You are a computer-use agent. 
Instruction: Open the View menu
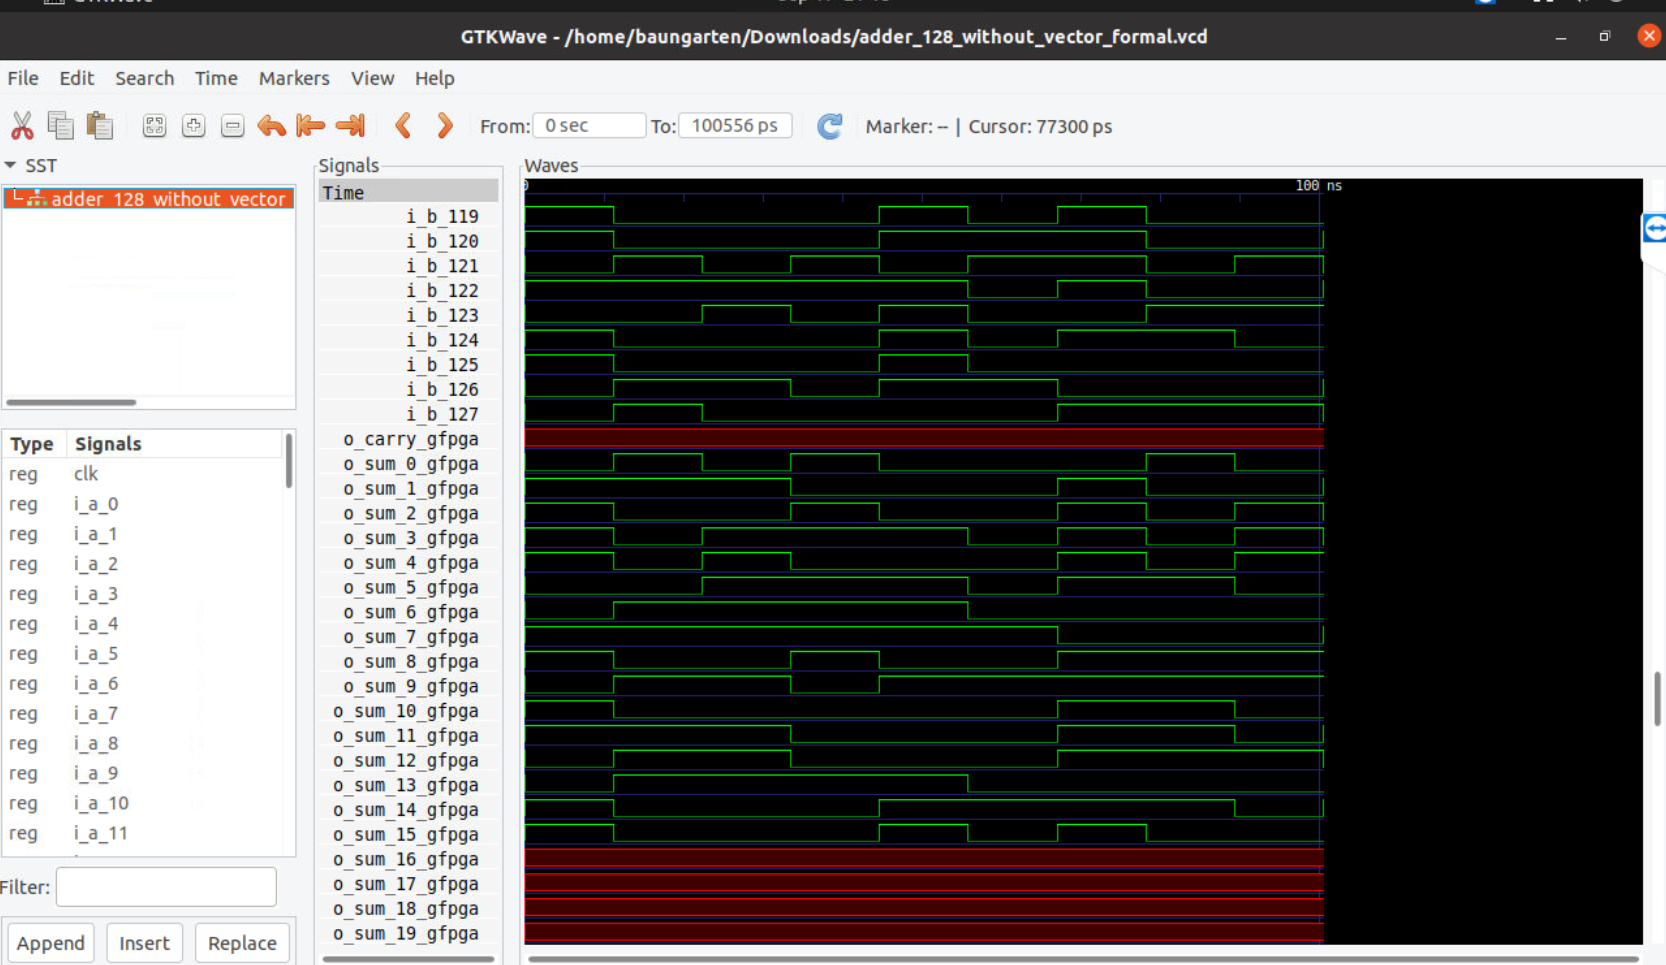pos(372,78)
